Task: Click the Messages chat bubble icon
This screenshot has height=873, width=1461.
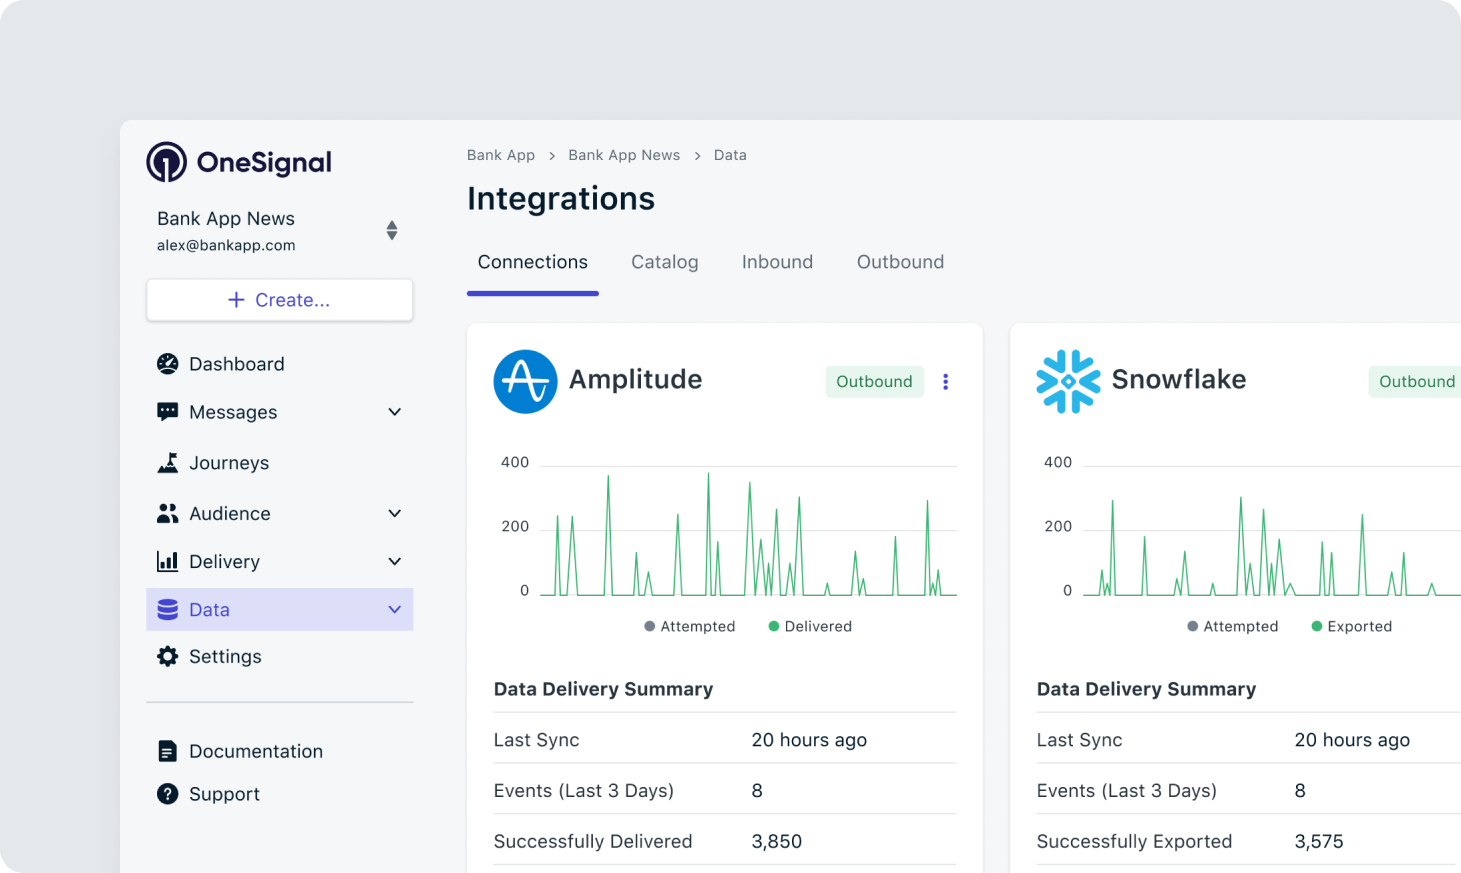Action: 168,412
